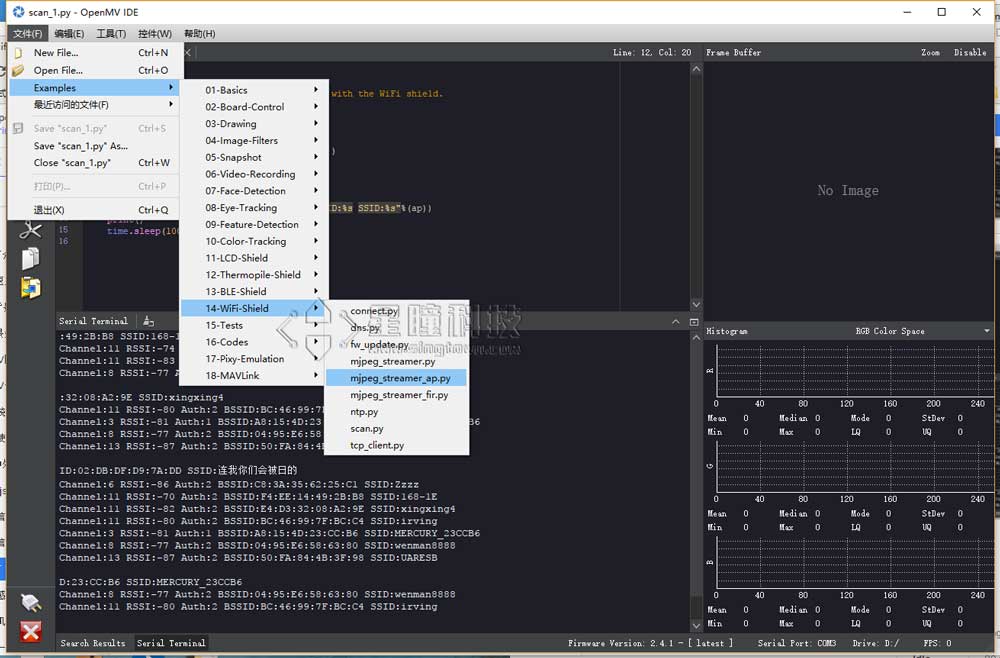
Task: Open the 控件(W) menu
Action: (155, 33)
